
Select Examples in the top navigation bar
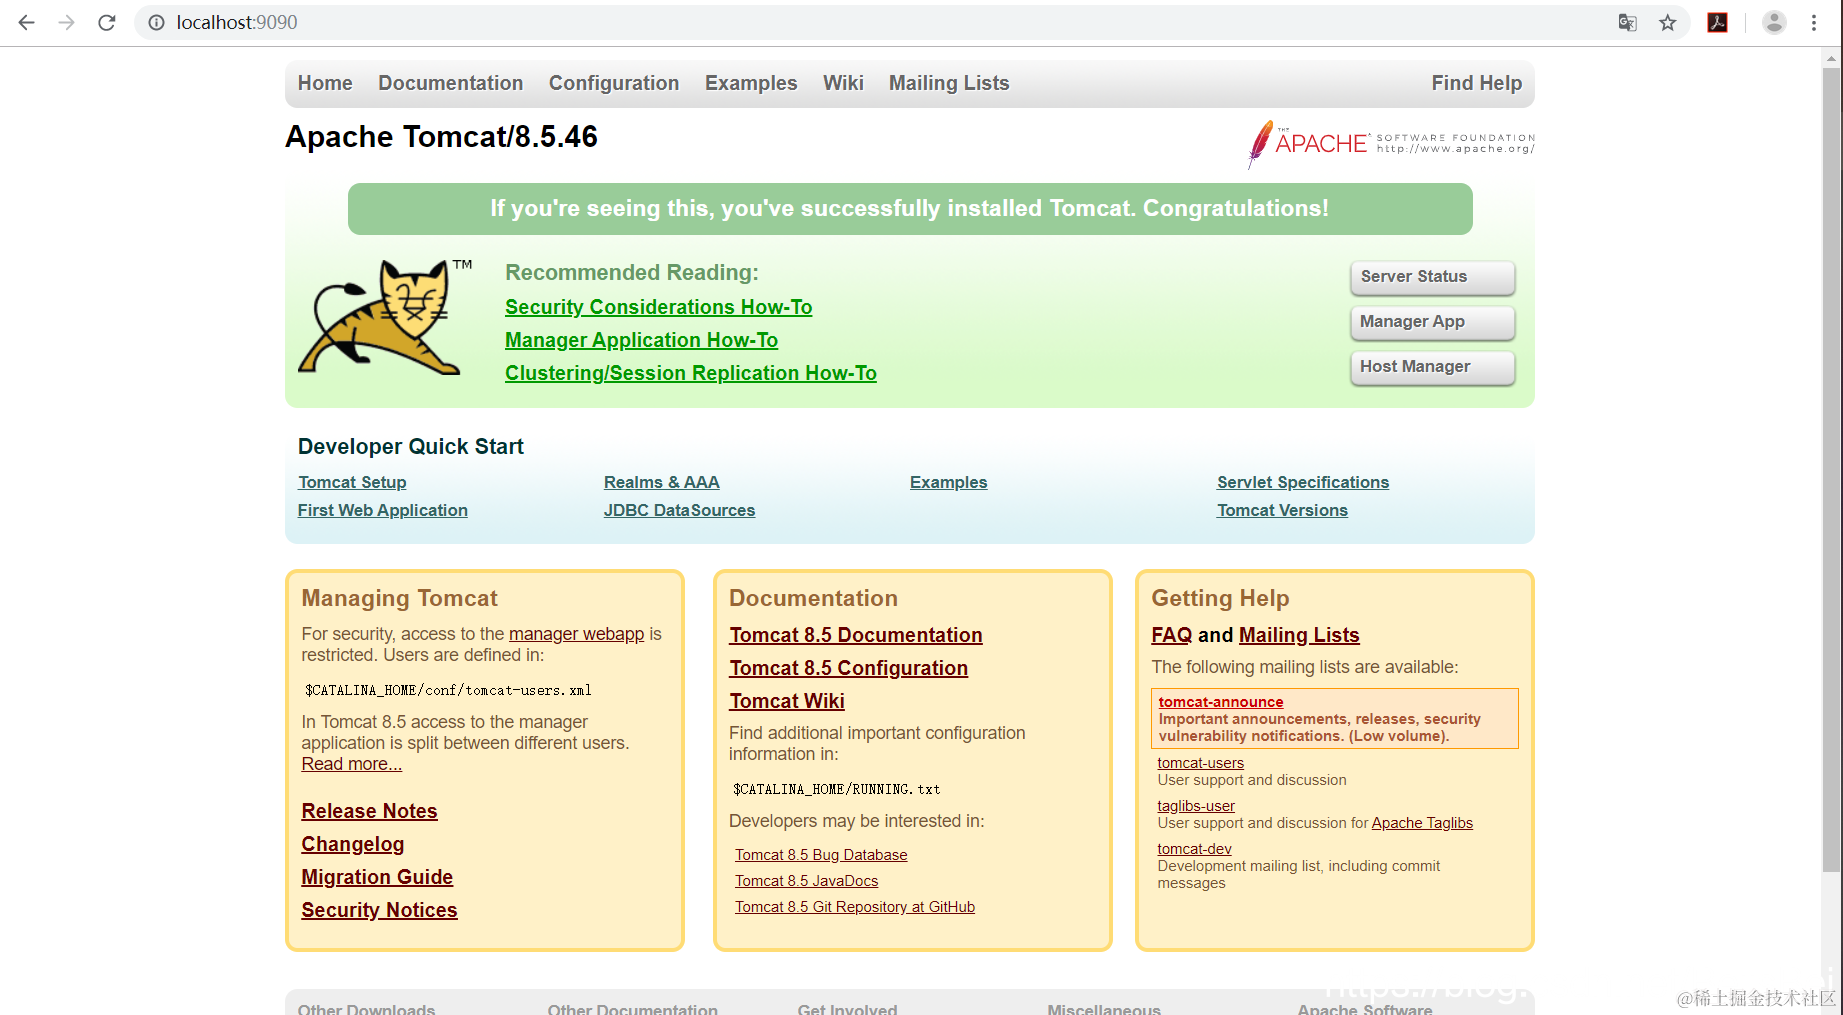click(751, 83)
